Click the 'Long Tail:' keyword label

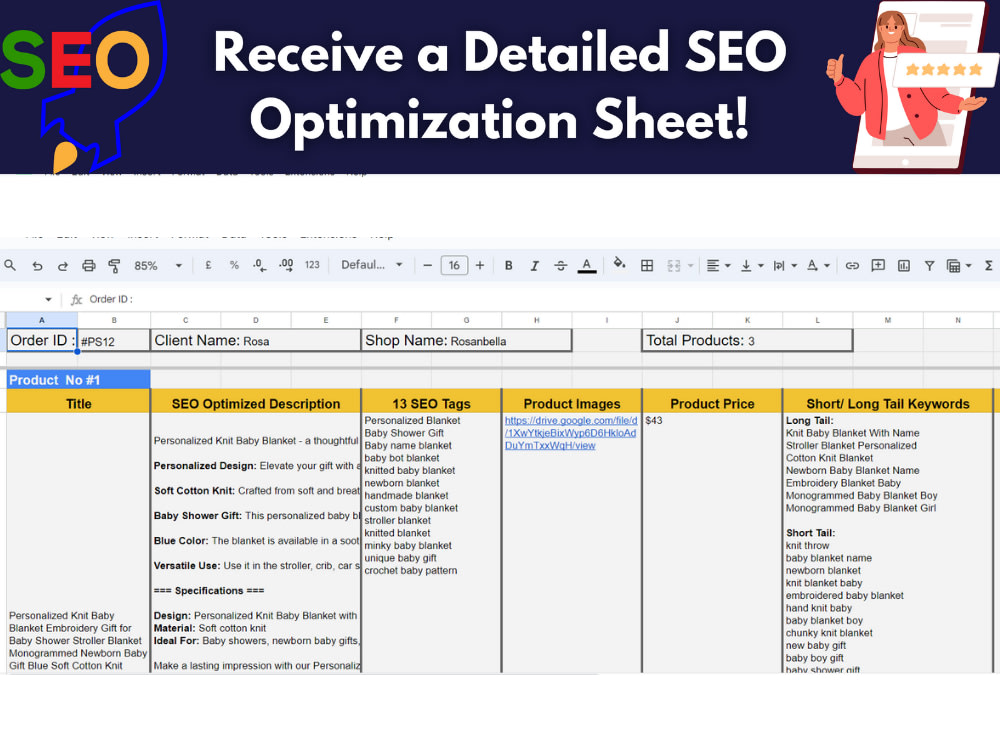(809, 420)
